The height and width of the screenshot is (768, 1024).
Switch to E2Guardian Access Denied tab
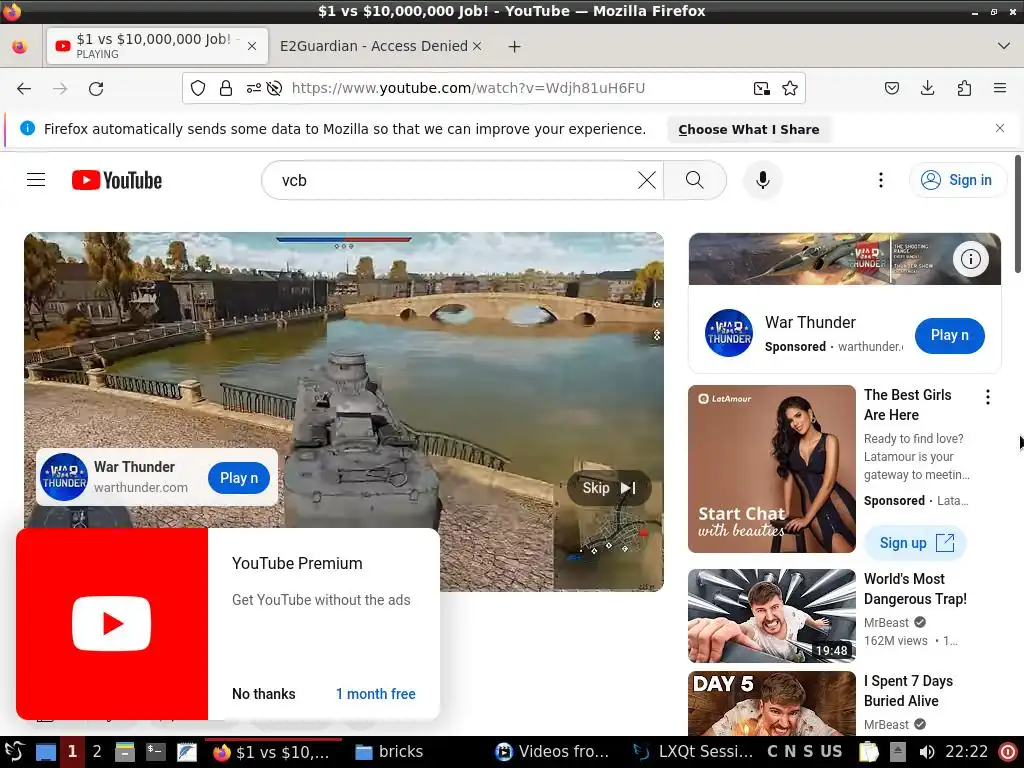coord(374,46)
